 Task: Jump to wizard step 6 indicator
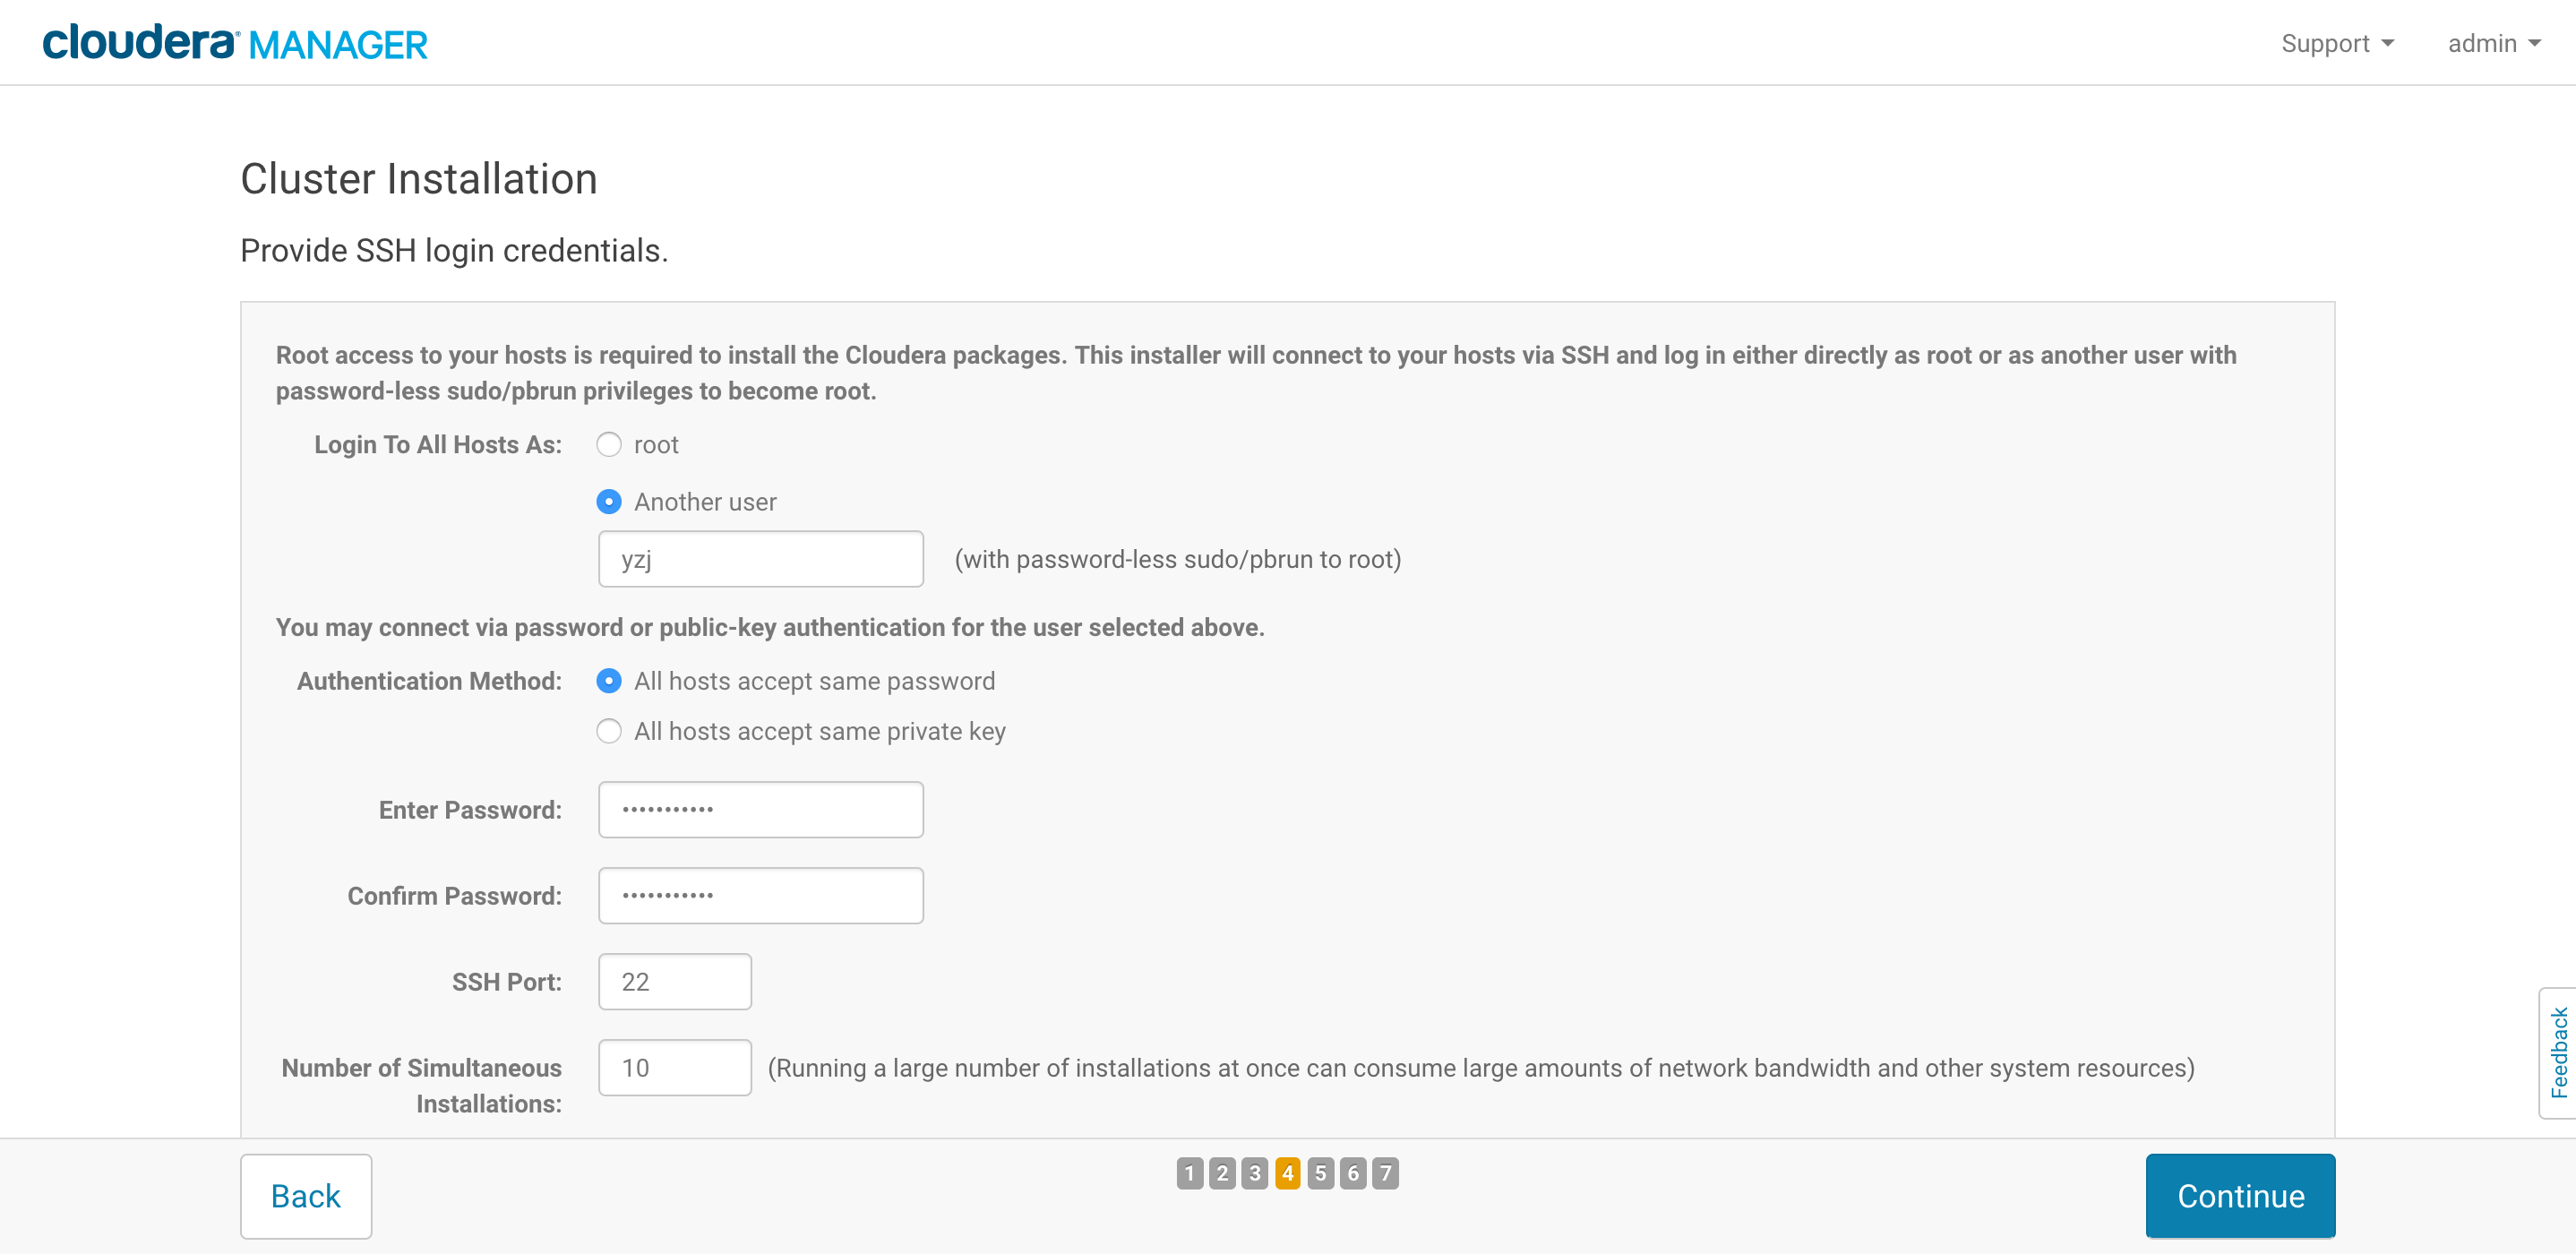1353,1172
